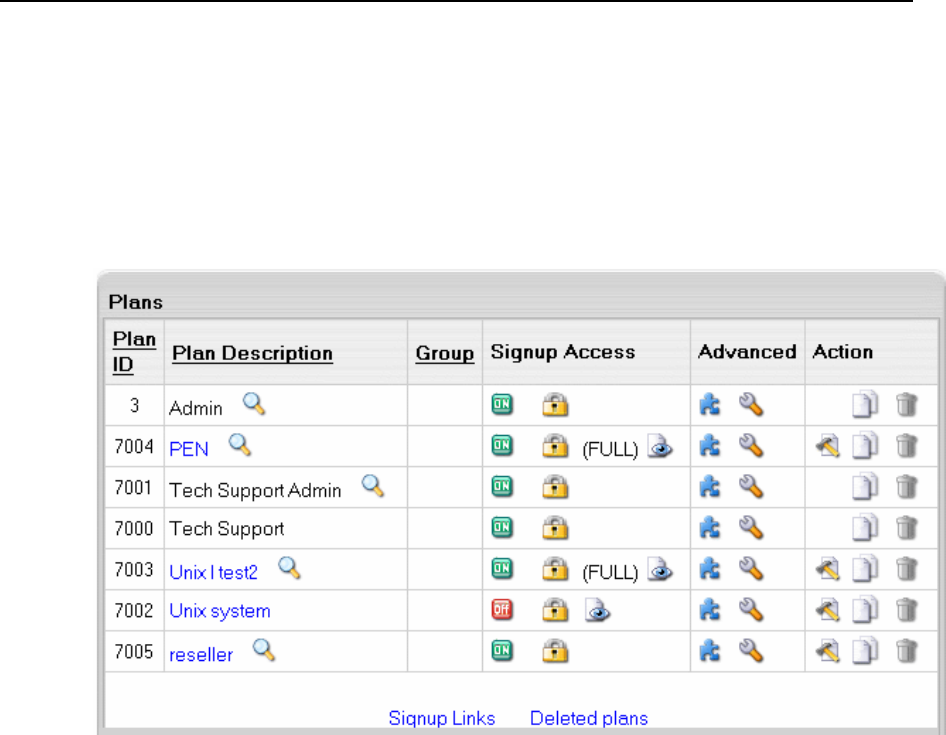Image resolution: width=946 pixels, height=735 pixels.
Task: Open the wrench settings icon for PEN plan
Action: pos(751,447)
